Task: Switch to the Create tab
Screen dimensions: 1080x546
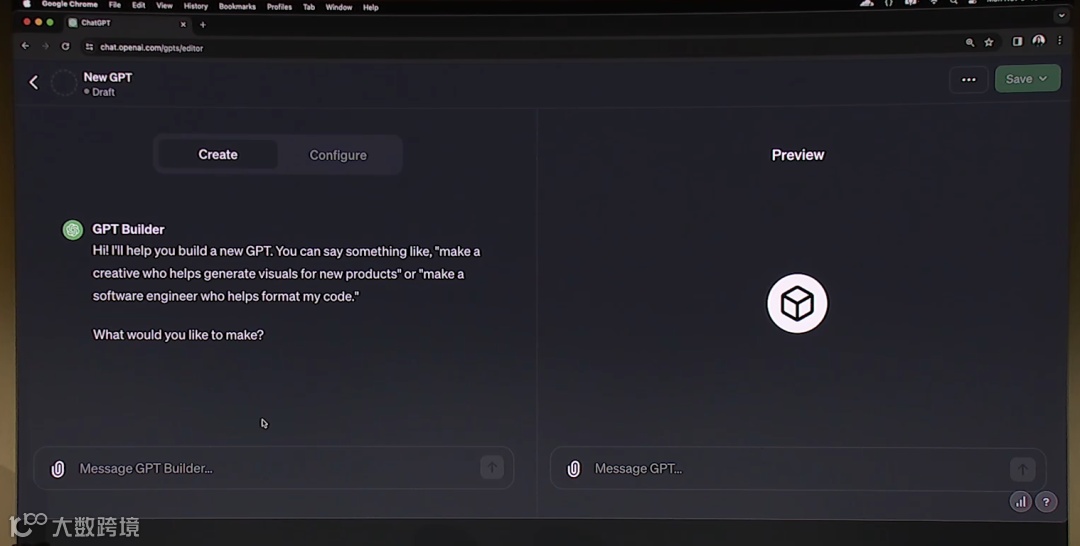Action: click(x=218, y=155)
